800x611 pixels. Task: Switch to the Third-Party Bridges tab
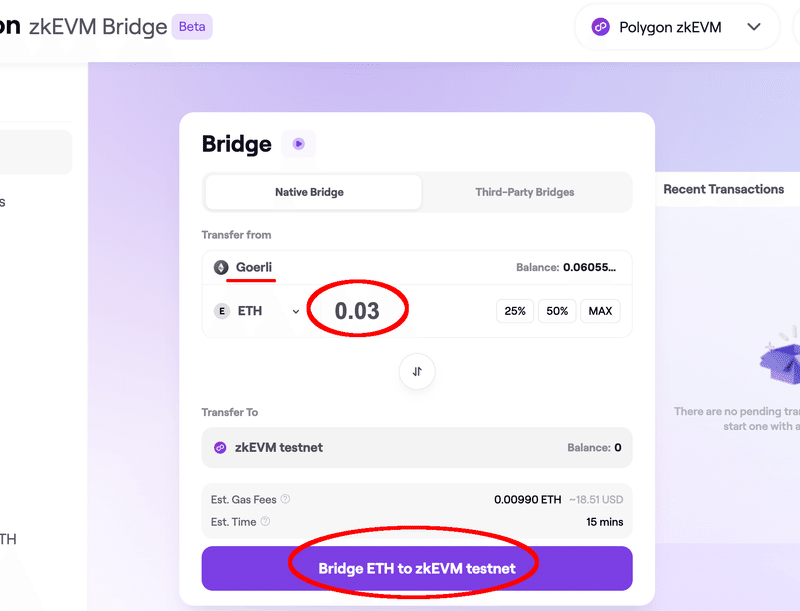(524, 192)
